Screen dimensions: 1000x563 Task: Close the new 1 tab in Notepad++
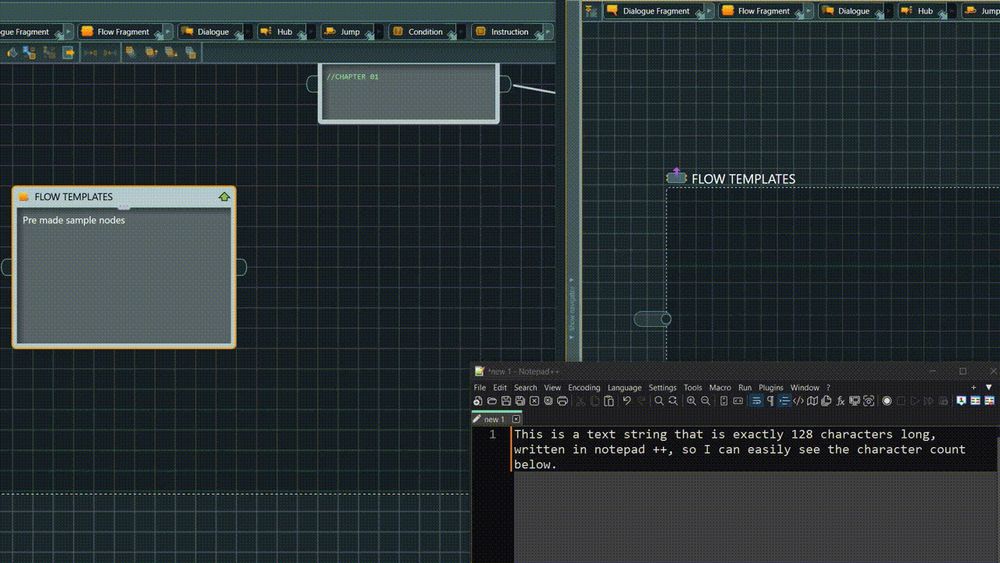click(x=516, y=420)
